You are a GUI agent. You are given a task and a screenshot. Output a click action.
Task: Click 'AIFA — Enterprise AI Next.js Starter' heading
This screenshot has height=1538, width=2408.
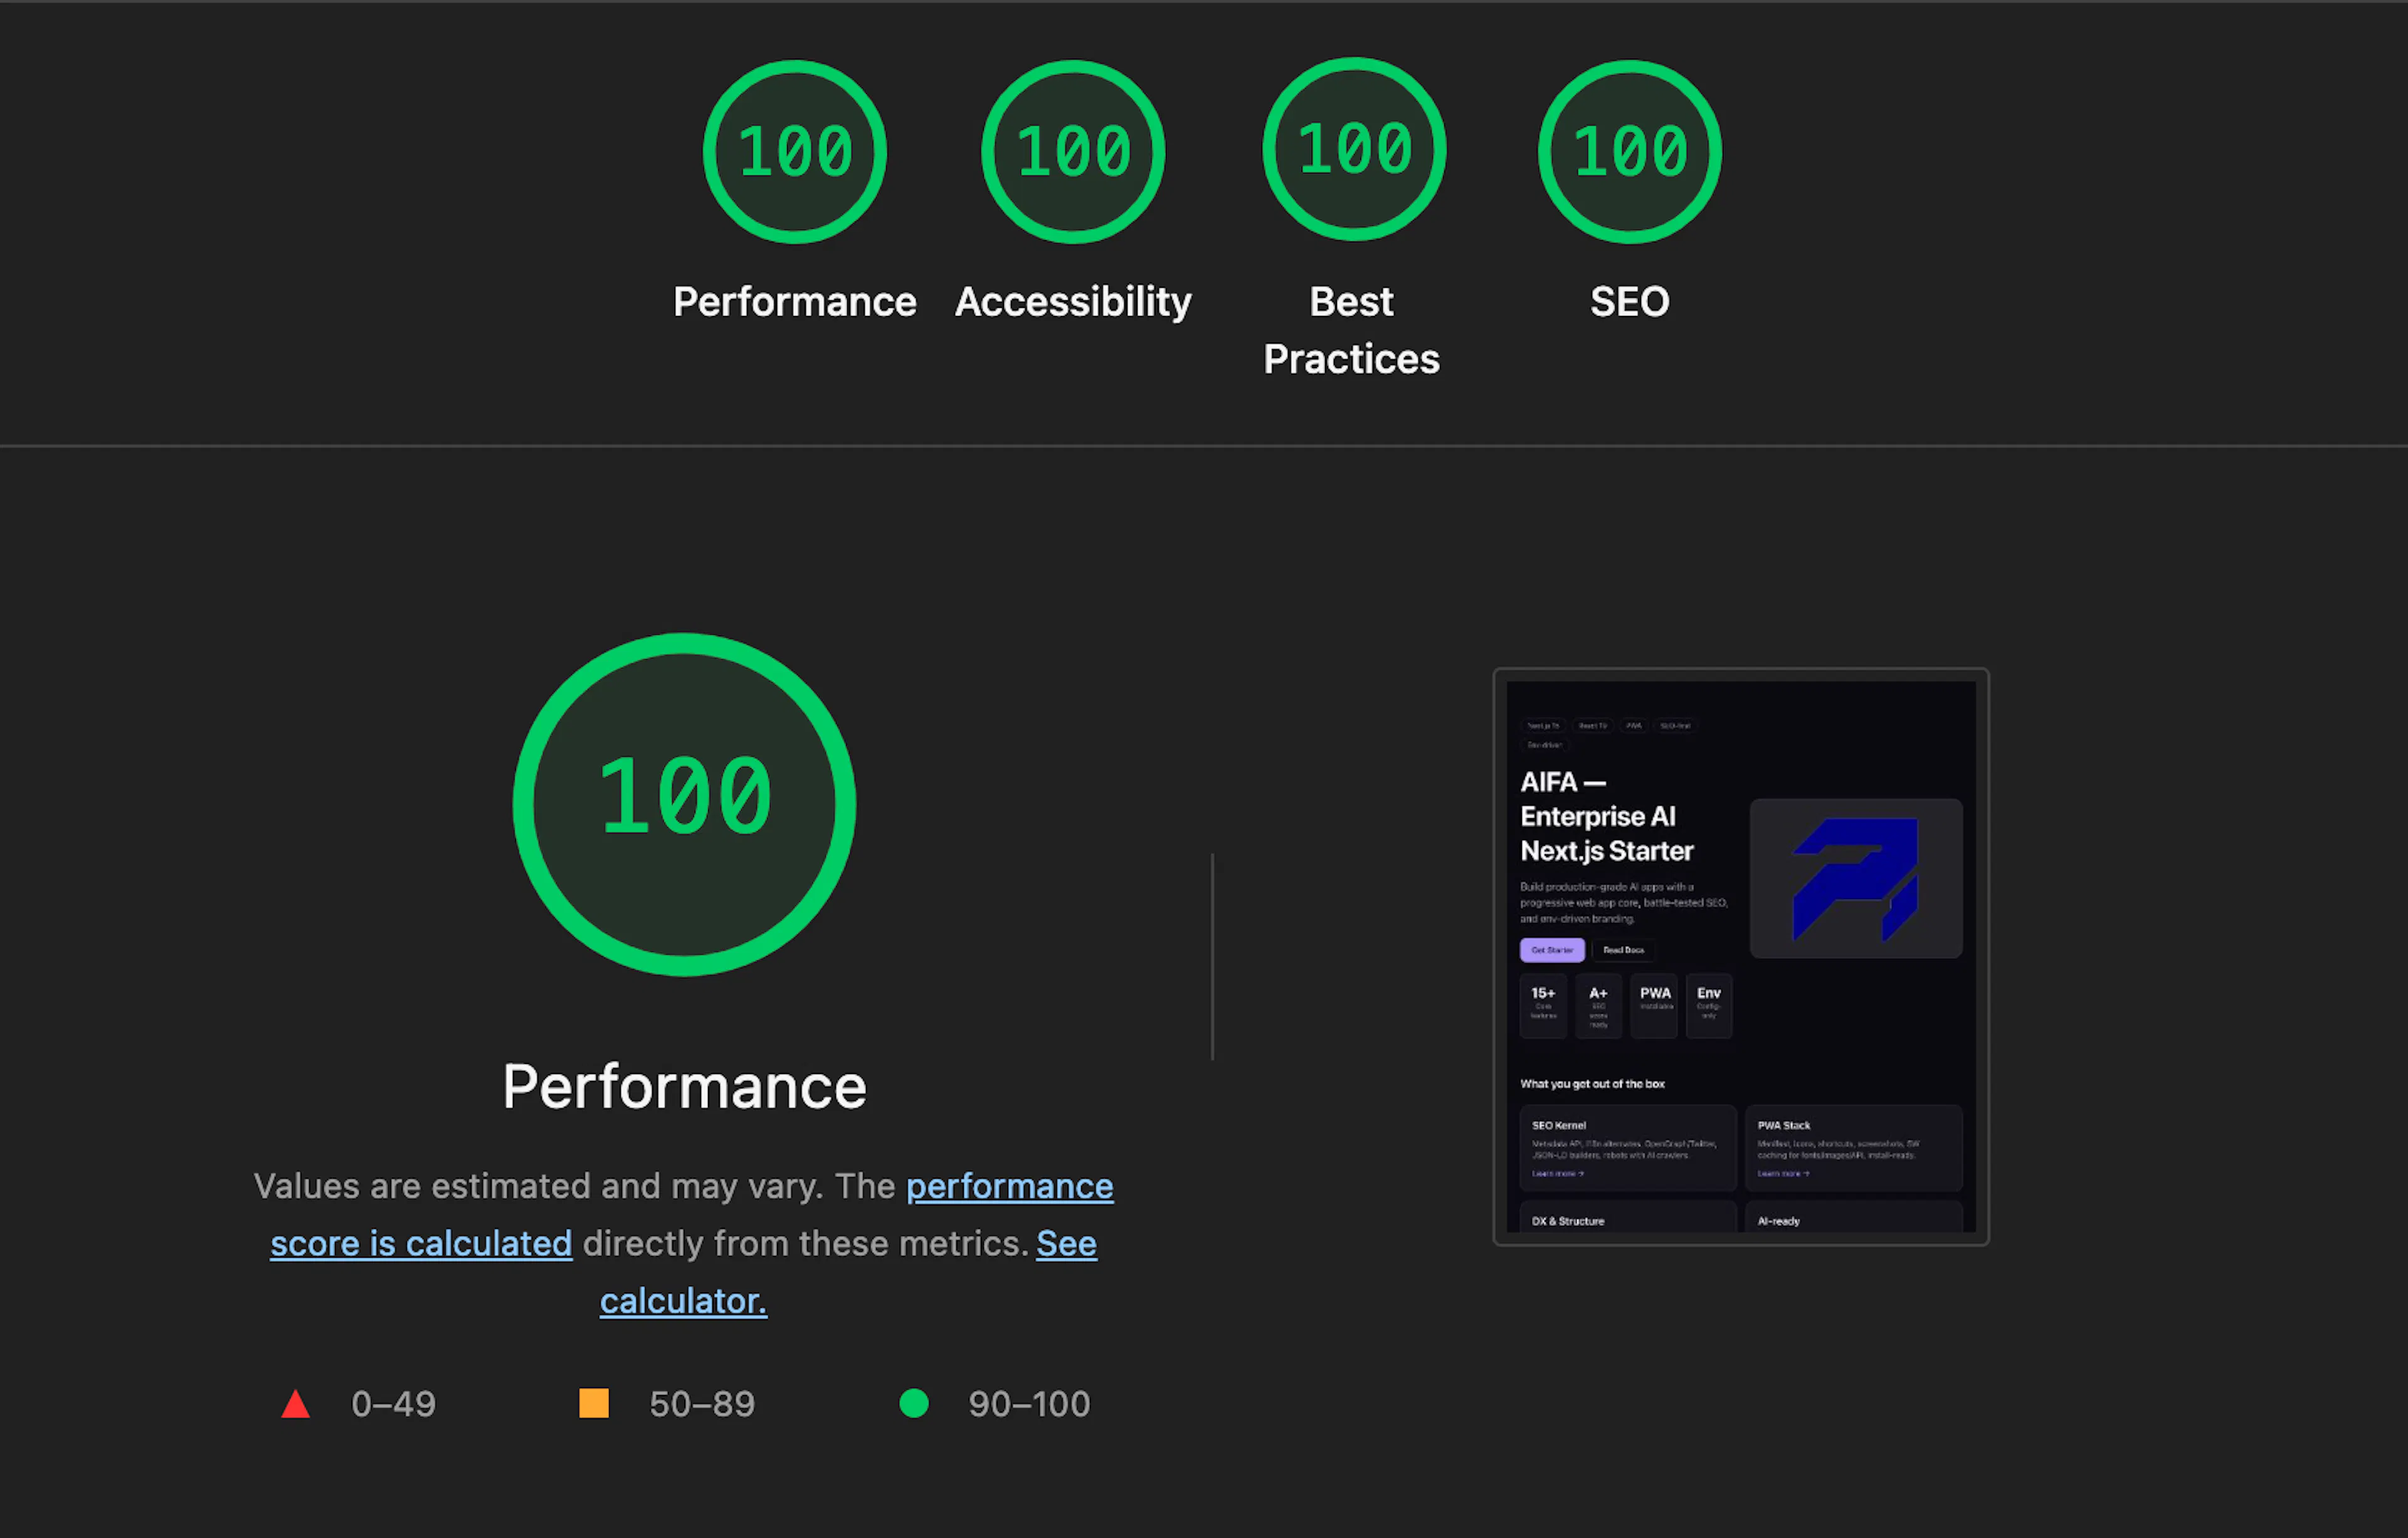(1607, 816)
